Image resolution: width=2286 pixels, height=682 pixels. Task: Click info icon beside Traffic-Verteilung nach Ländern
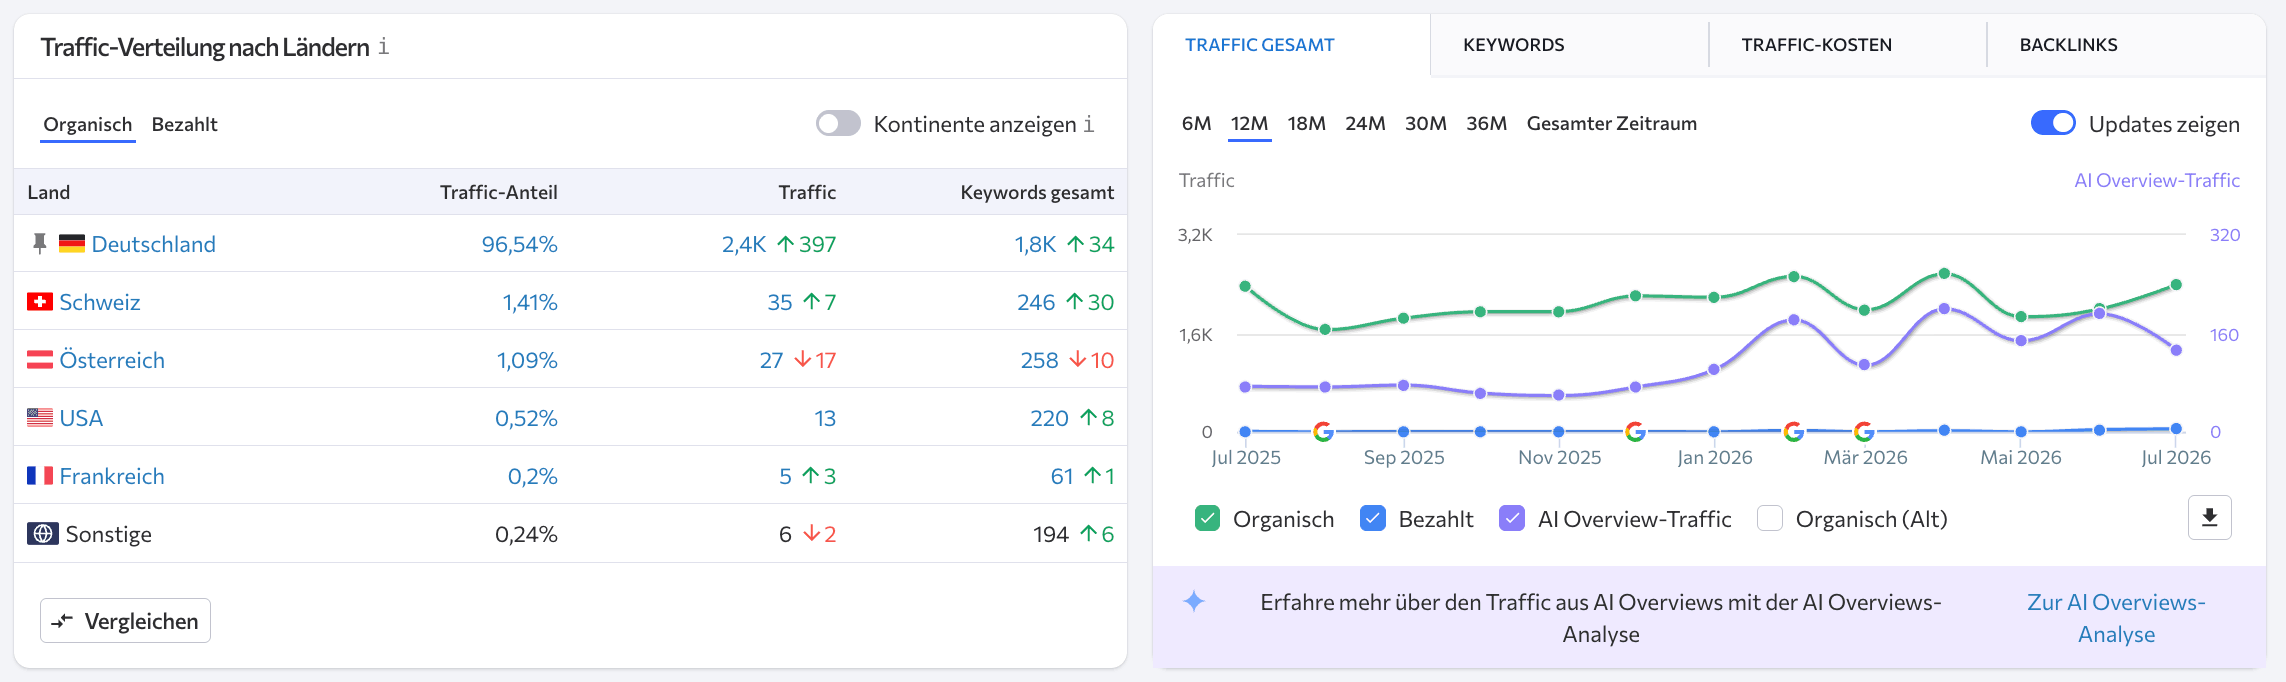tap(383, 47)
